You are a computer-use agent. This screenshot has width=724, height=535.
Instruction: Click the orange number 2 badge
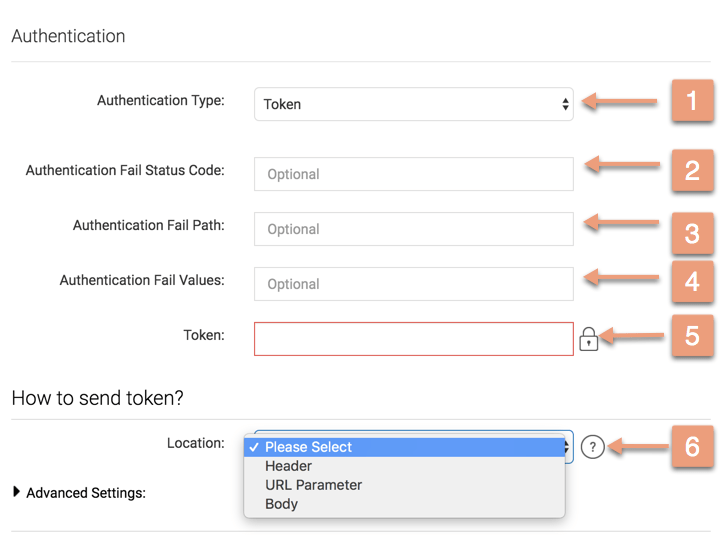692,170
